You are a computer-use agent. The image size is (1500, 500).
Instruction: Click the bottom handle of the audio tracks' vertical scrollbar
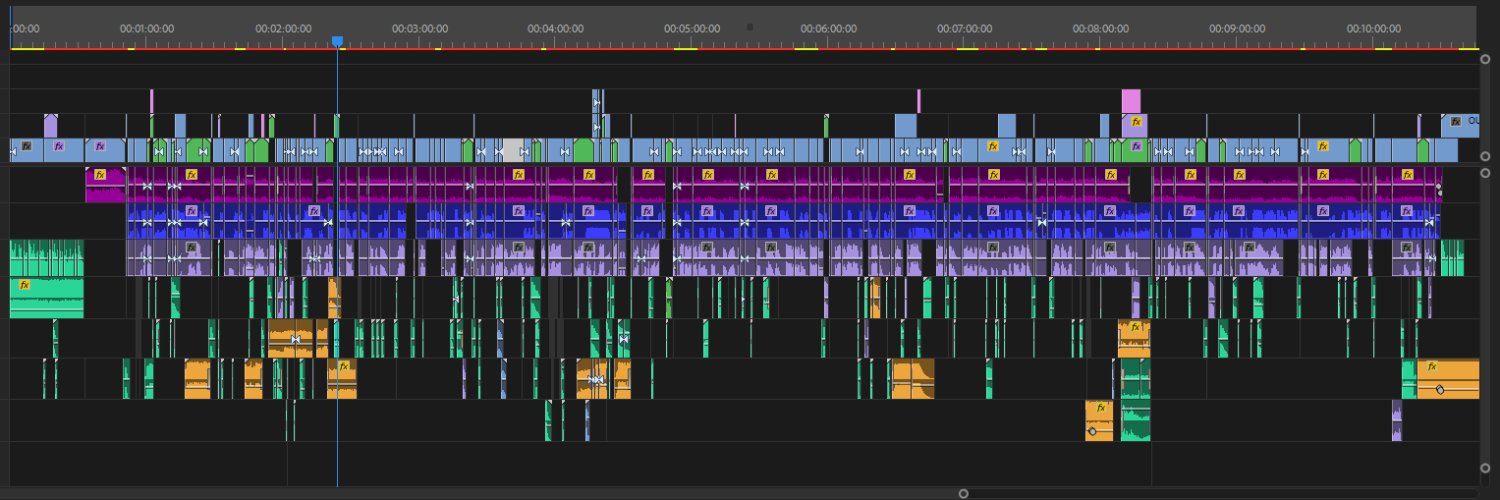coord(1486,468)
